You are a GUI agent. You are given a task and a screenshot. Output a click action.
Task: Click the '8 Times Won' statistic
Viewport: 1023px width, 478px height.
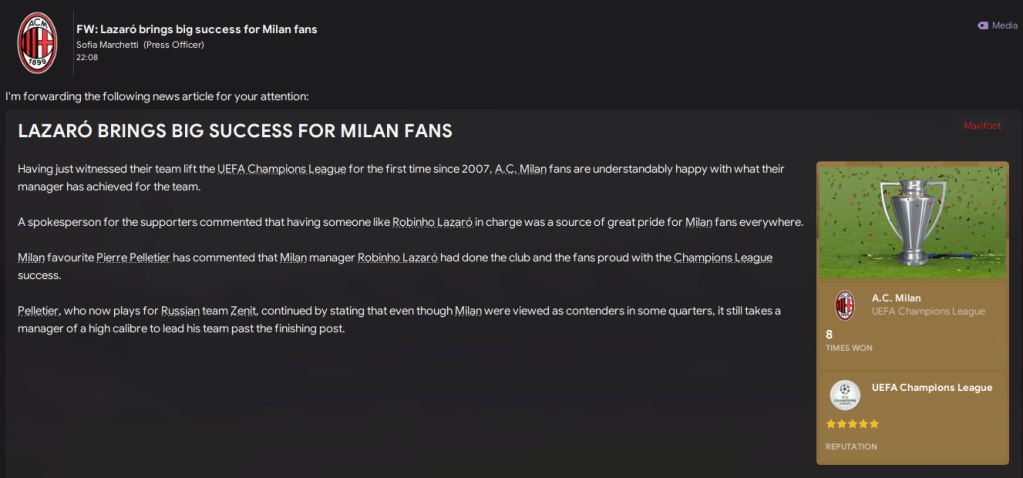[850, 341]
